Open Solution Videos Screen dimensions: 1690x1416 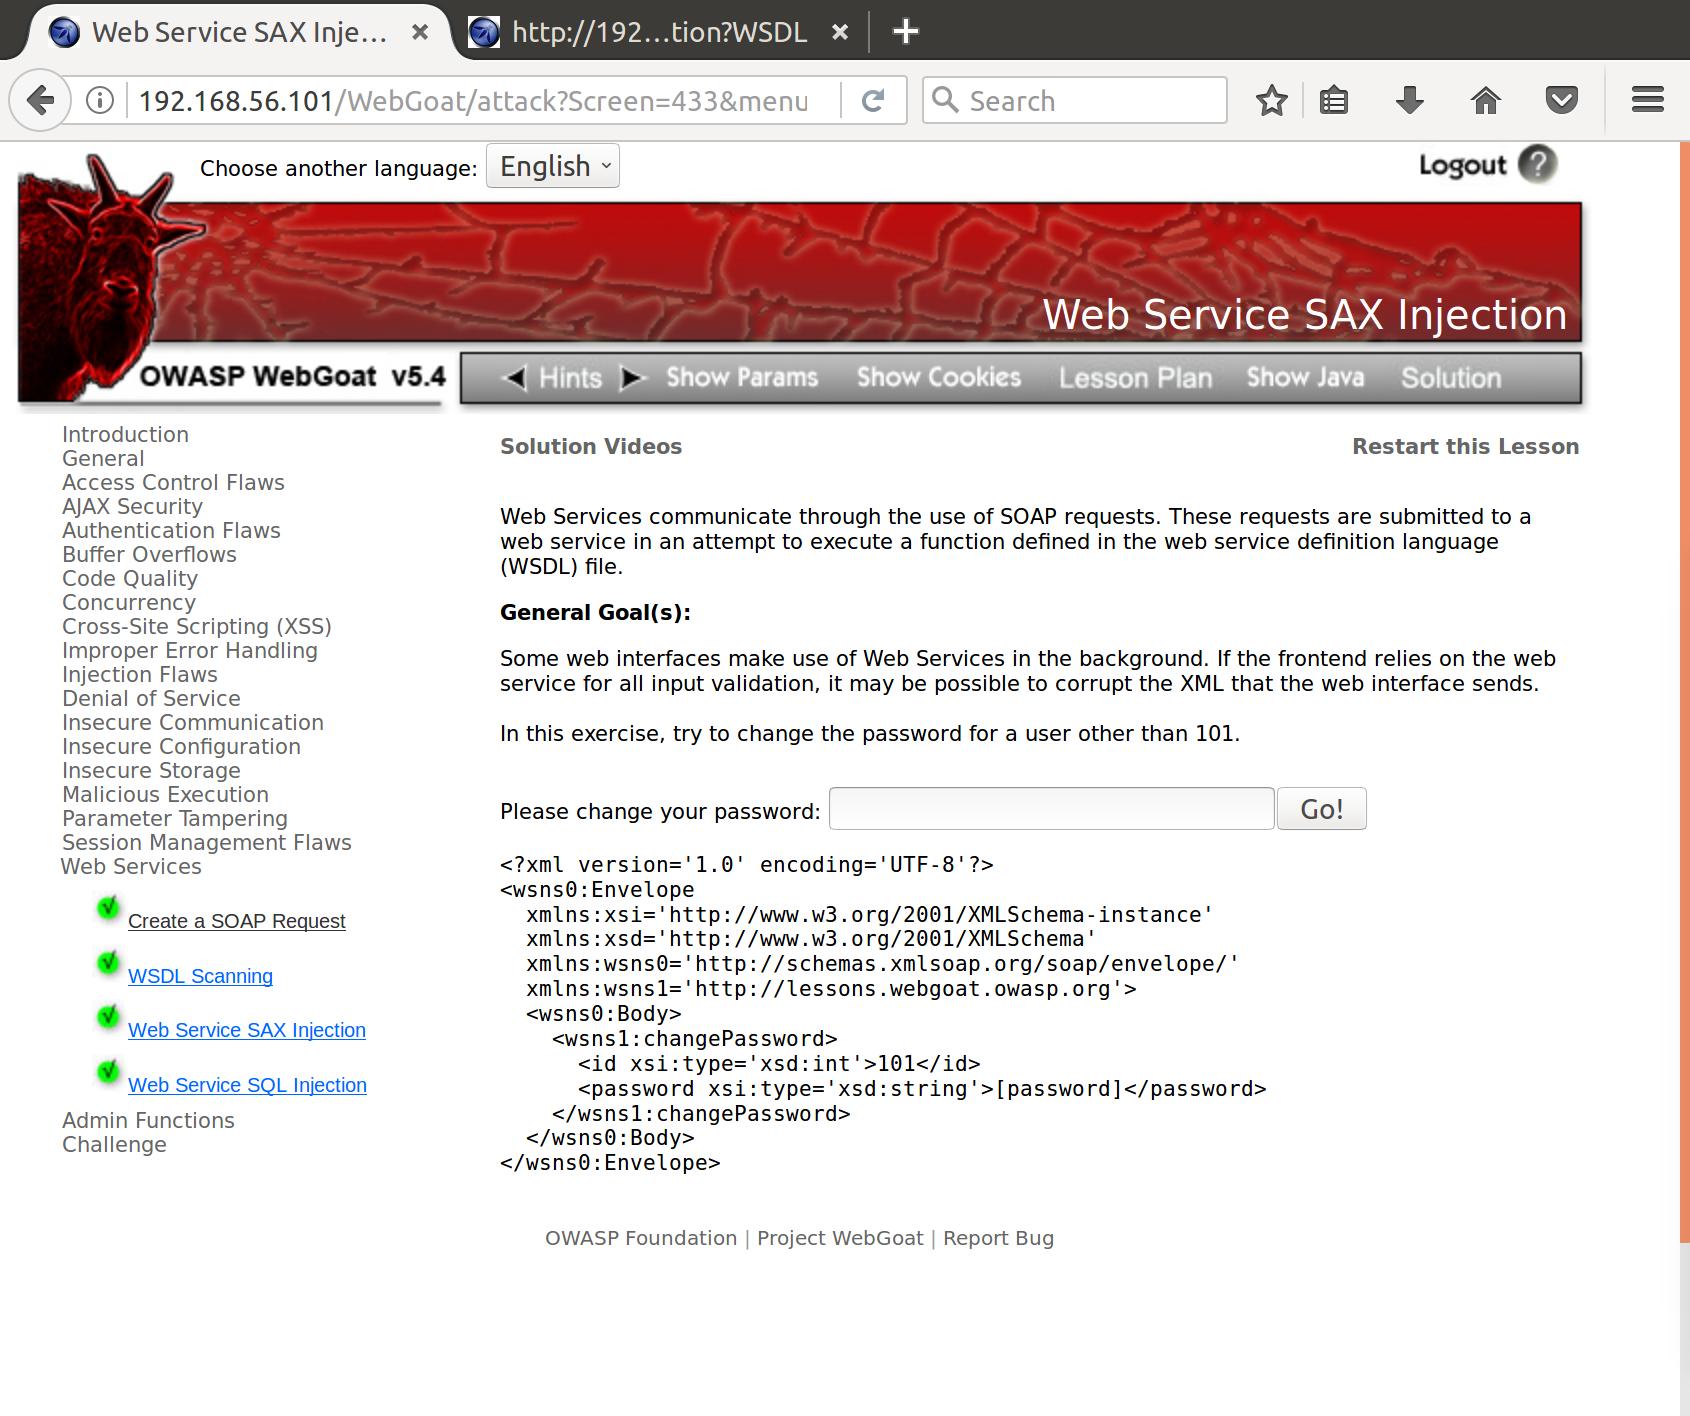(591, 447)
